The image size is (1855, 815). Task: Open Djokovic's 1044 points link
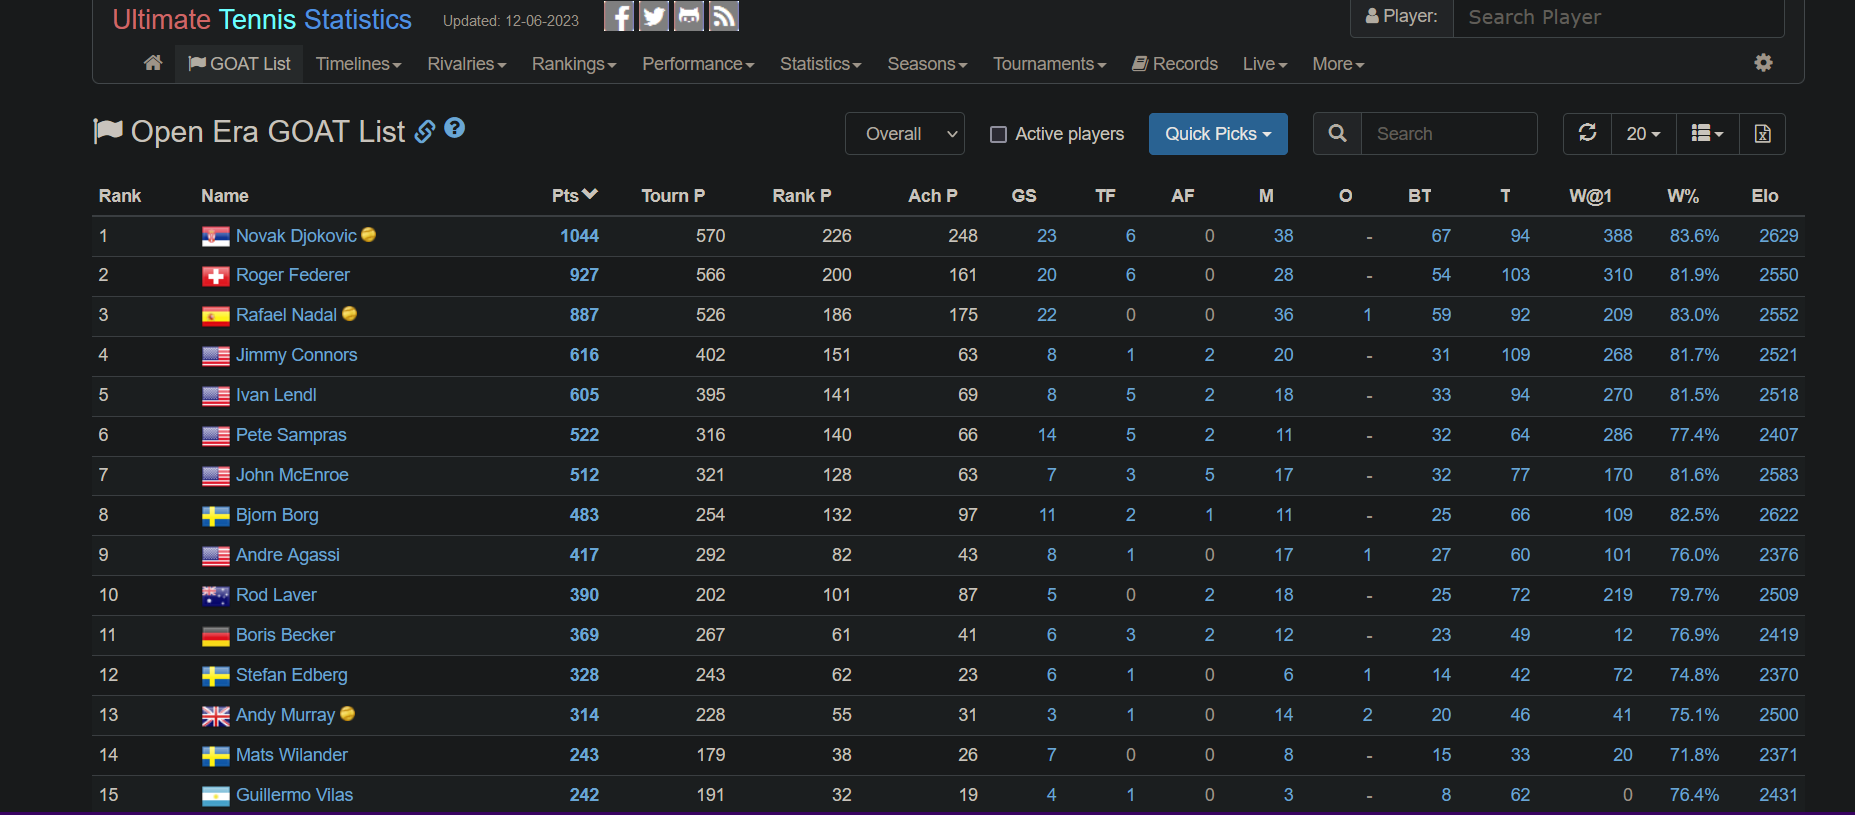(x=579, y=236)
